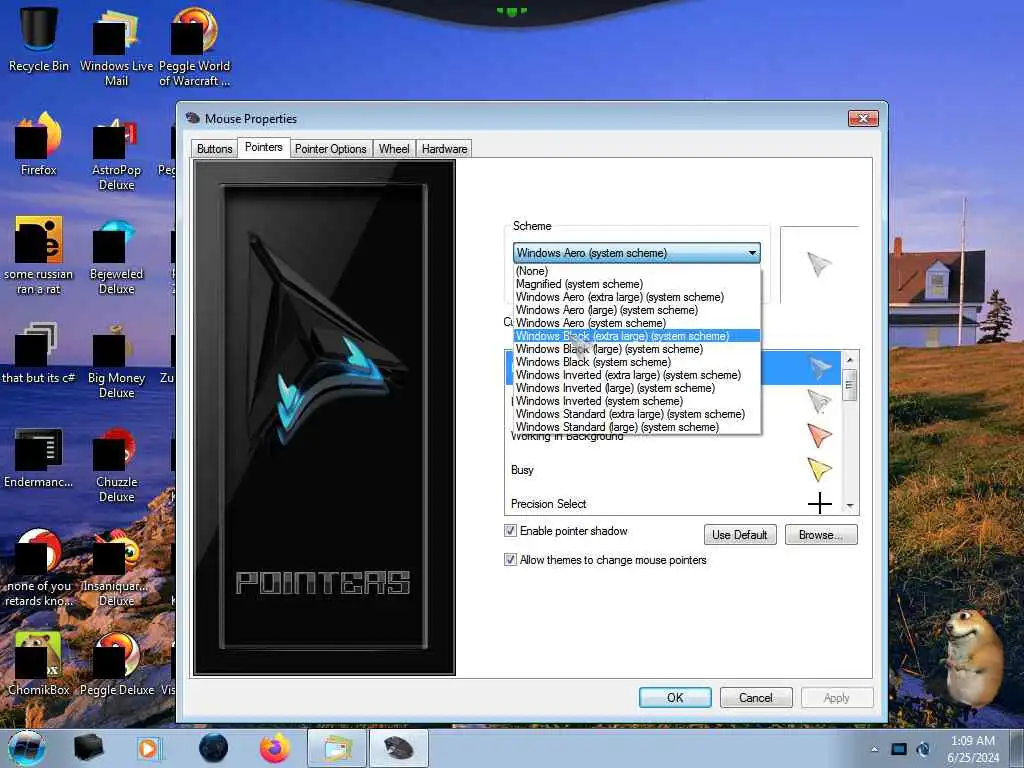This screenshot has height=768, width=1024.
Task: Pick Windows Black (extra large) scheme
Action: 637,336
